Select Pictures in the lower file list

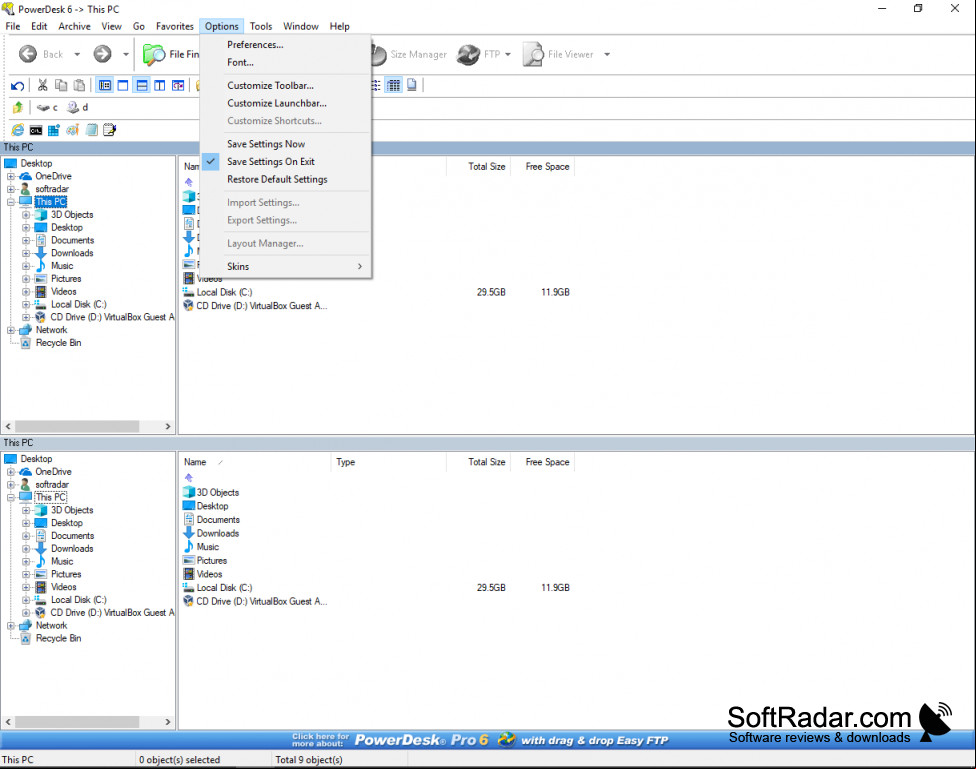pos(212,560)
